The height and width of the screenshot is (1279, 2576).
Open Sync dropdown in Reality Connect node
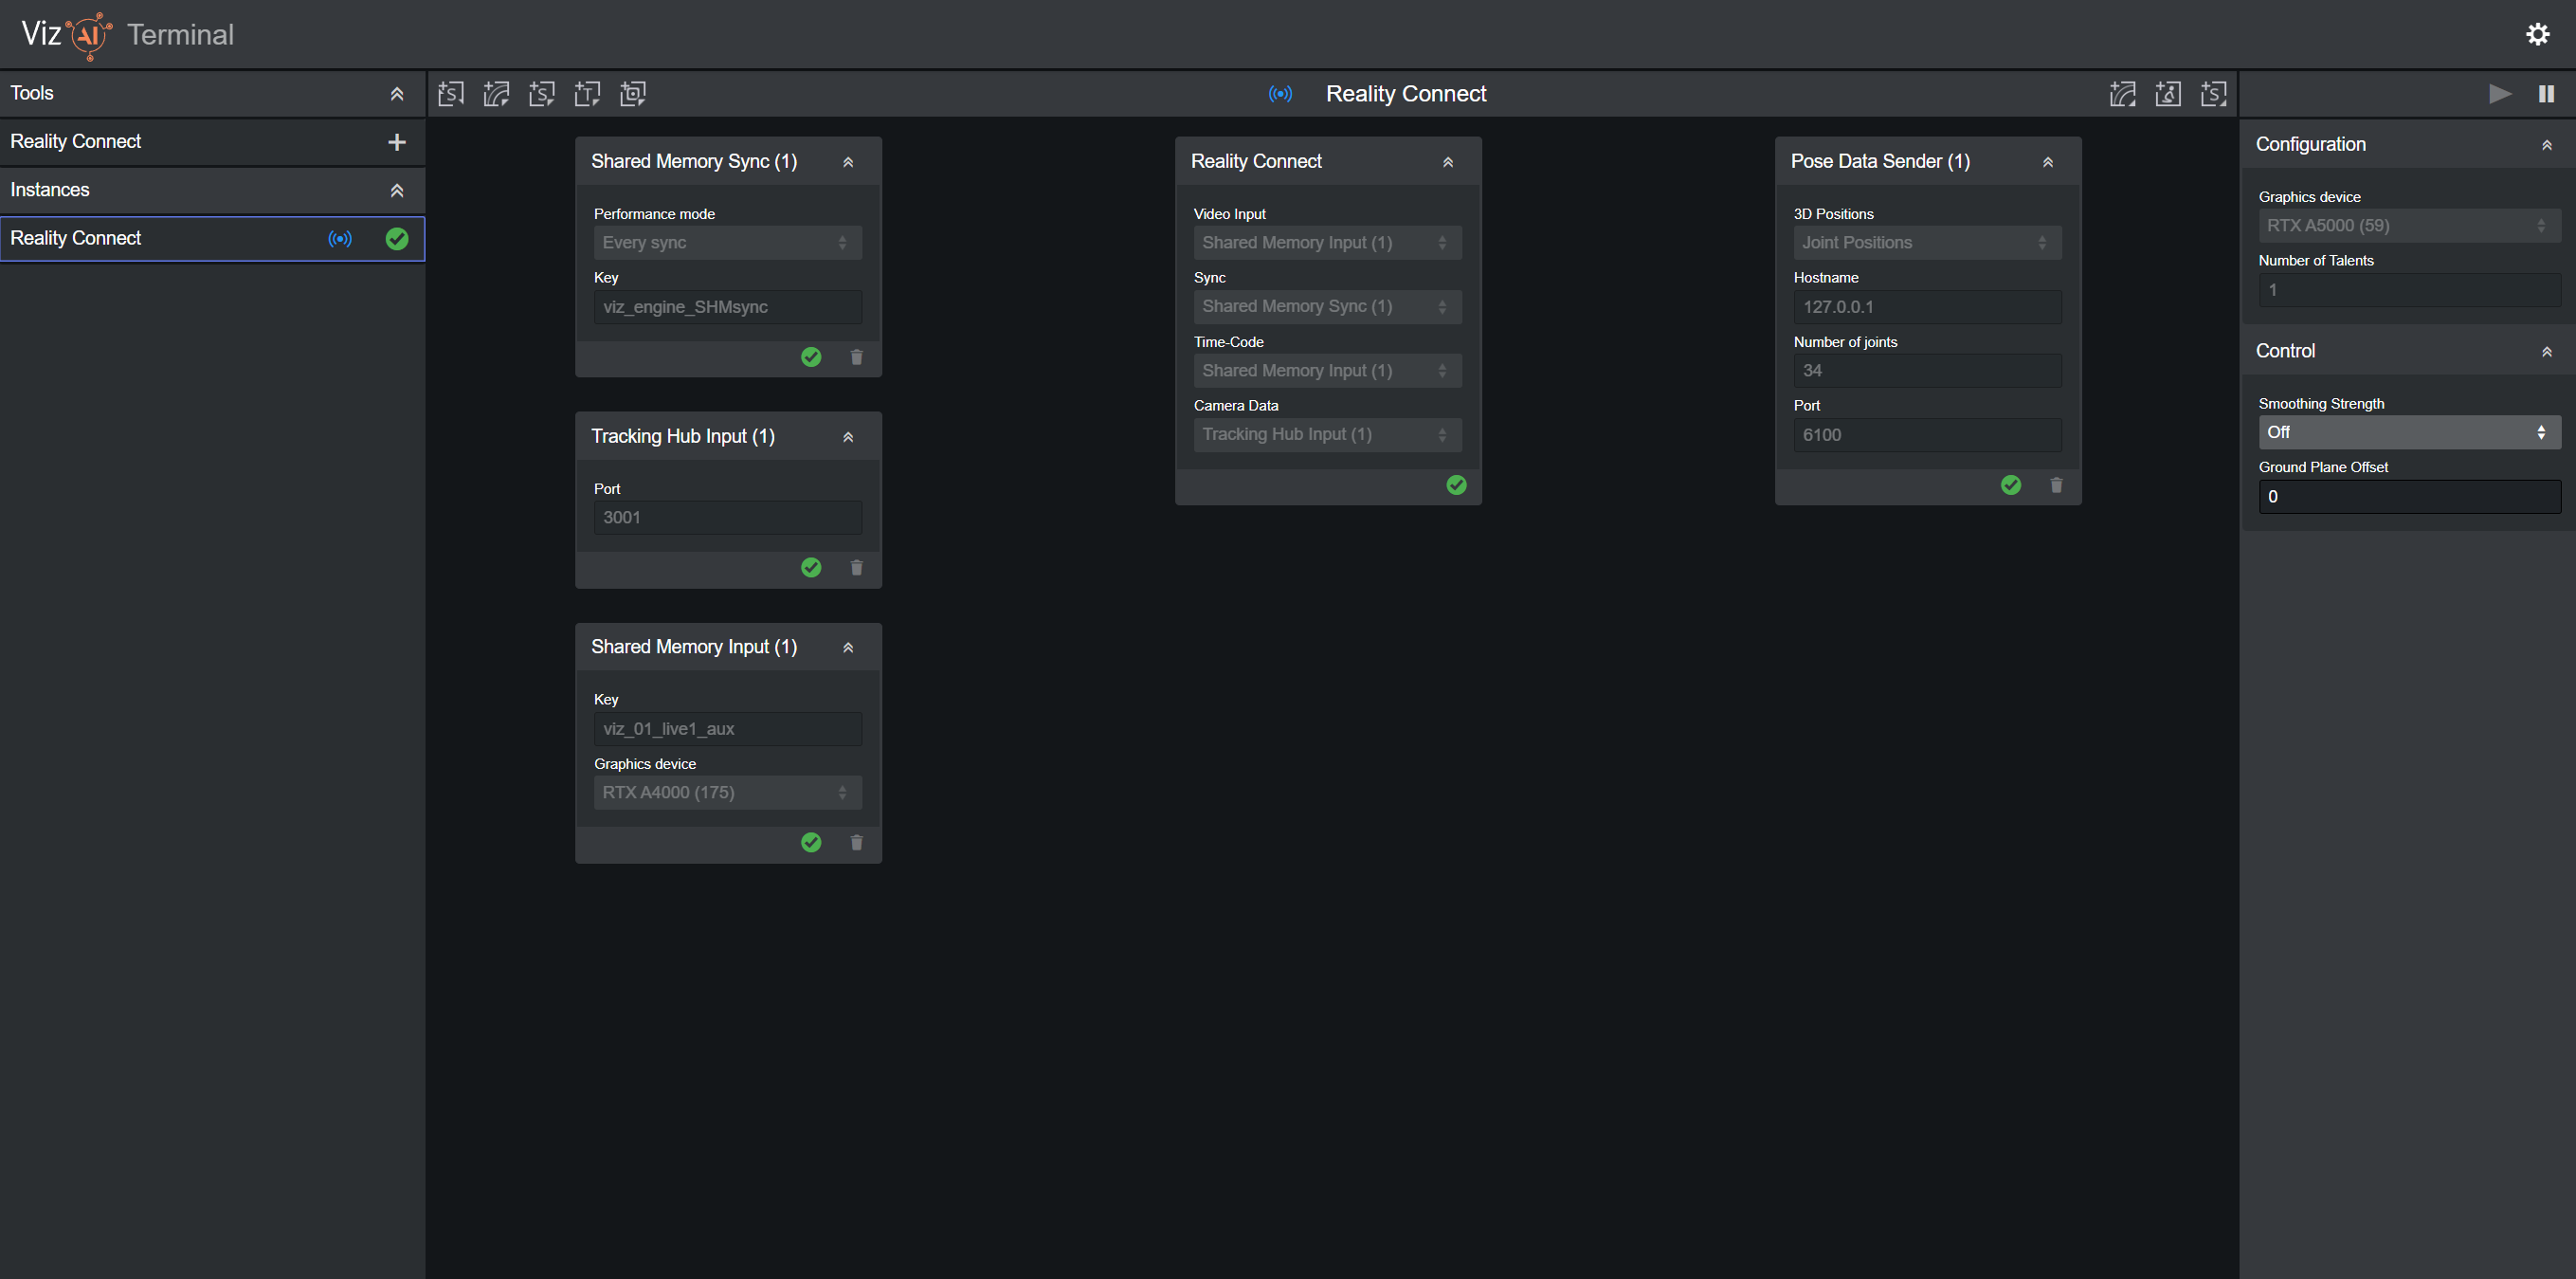point(1328,307)
